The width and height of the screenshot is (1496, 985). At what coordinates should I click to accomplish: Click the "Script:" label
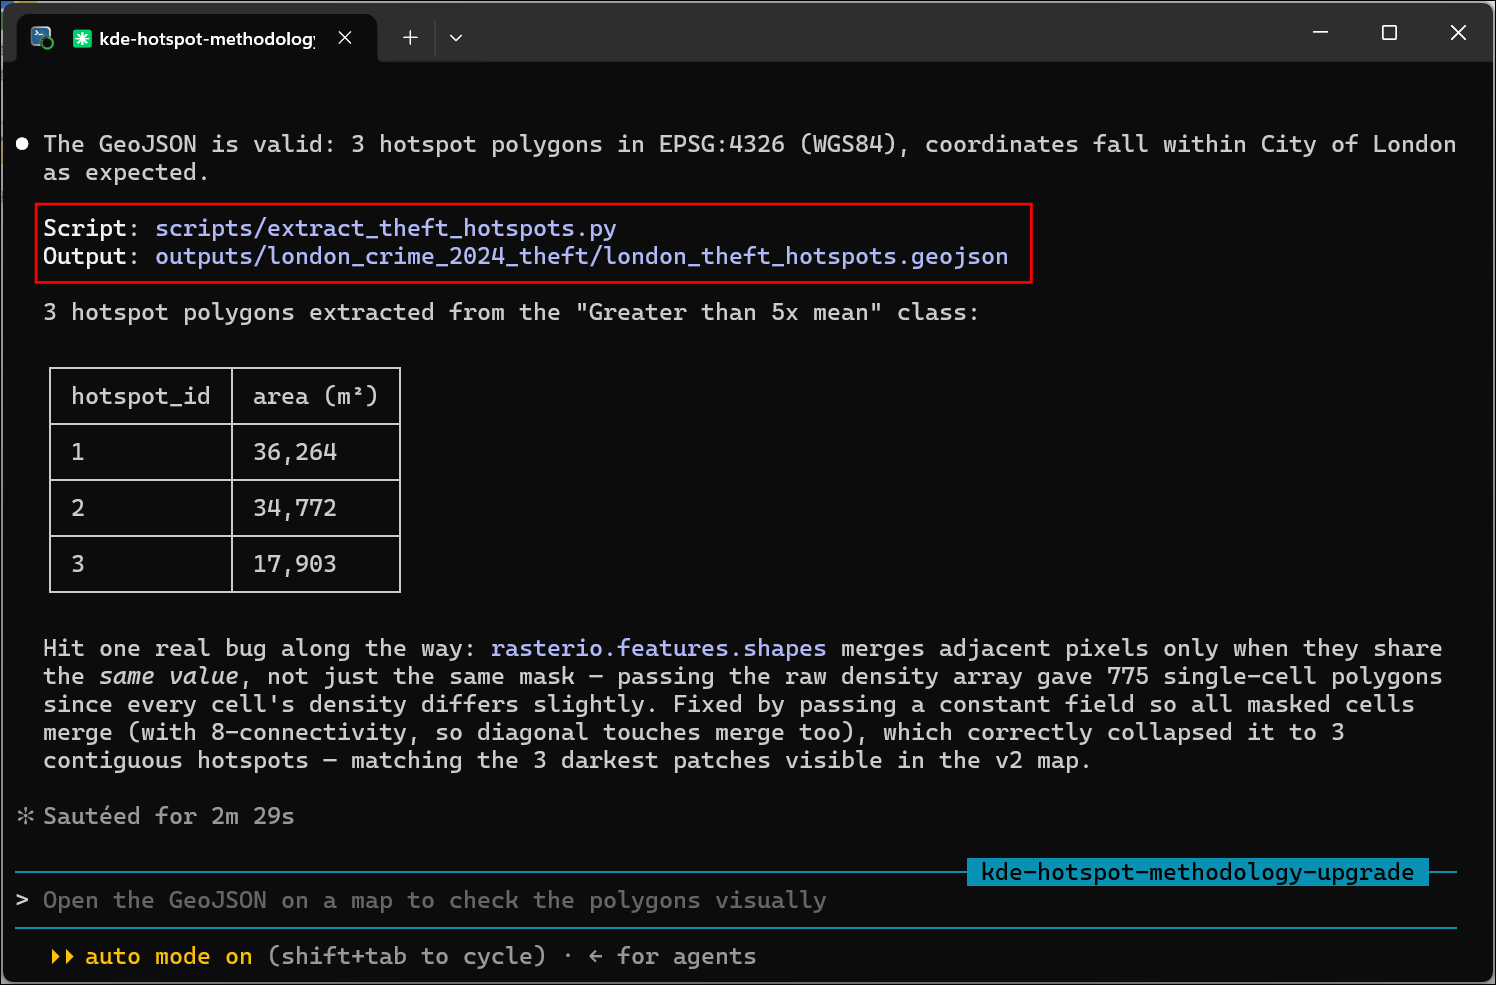click(91, 228)
